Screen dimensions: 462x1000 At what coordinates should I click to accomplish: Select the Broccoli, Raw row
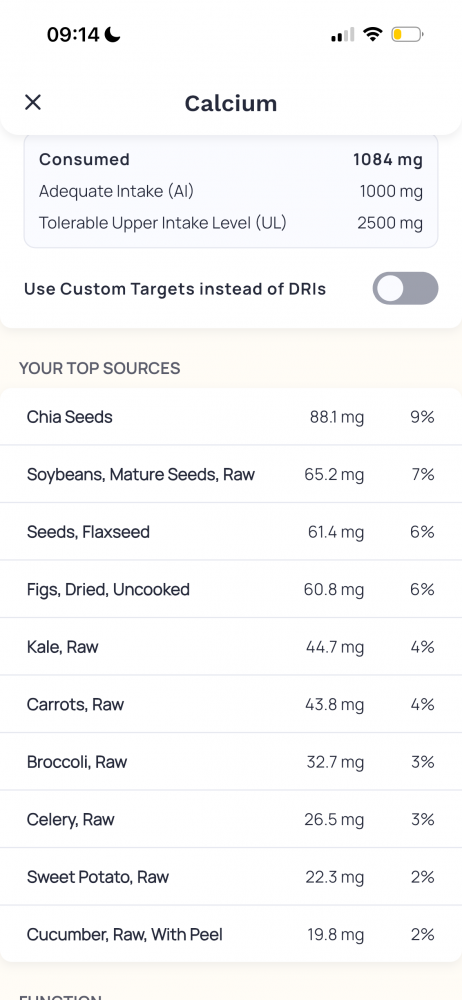tap(231, 761)
